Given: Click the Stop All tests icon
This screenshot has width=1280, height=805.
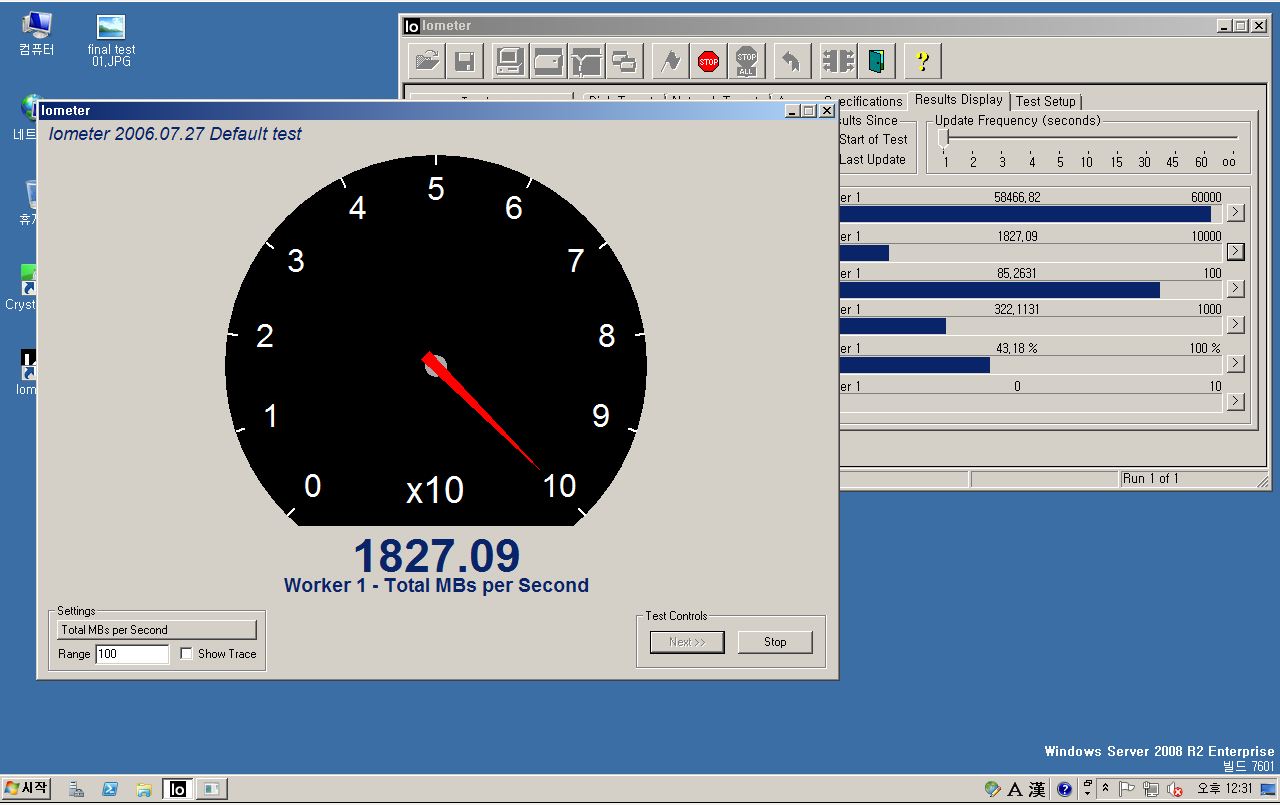Looking at the screenshot, I should pyautogui.click(x=746, y=61).
